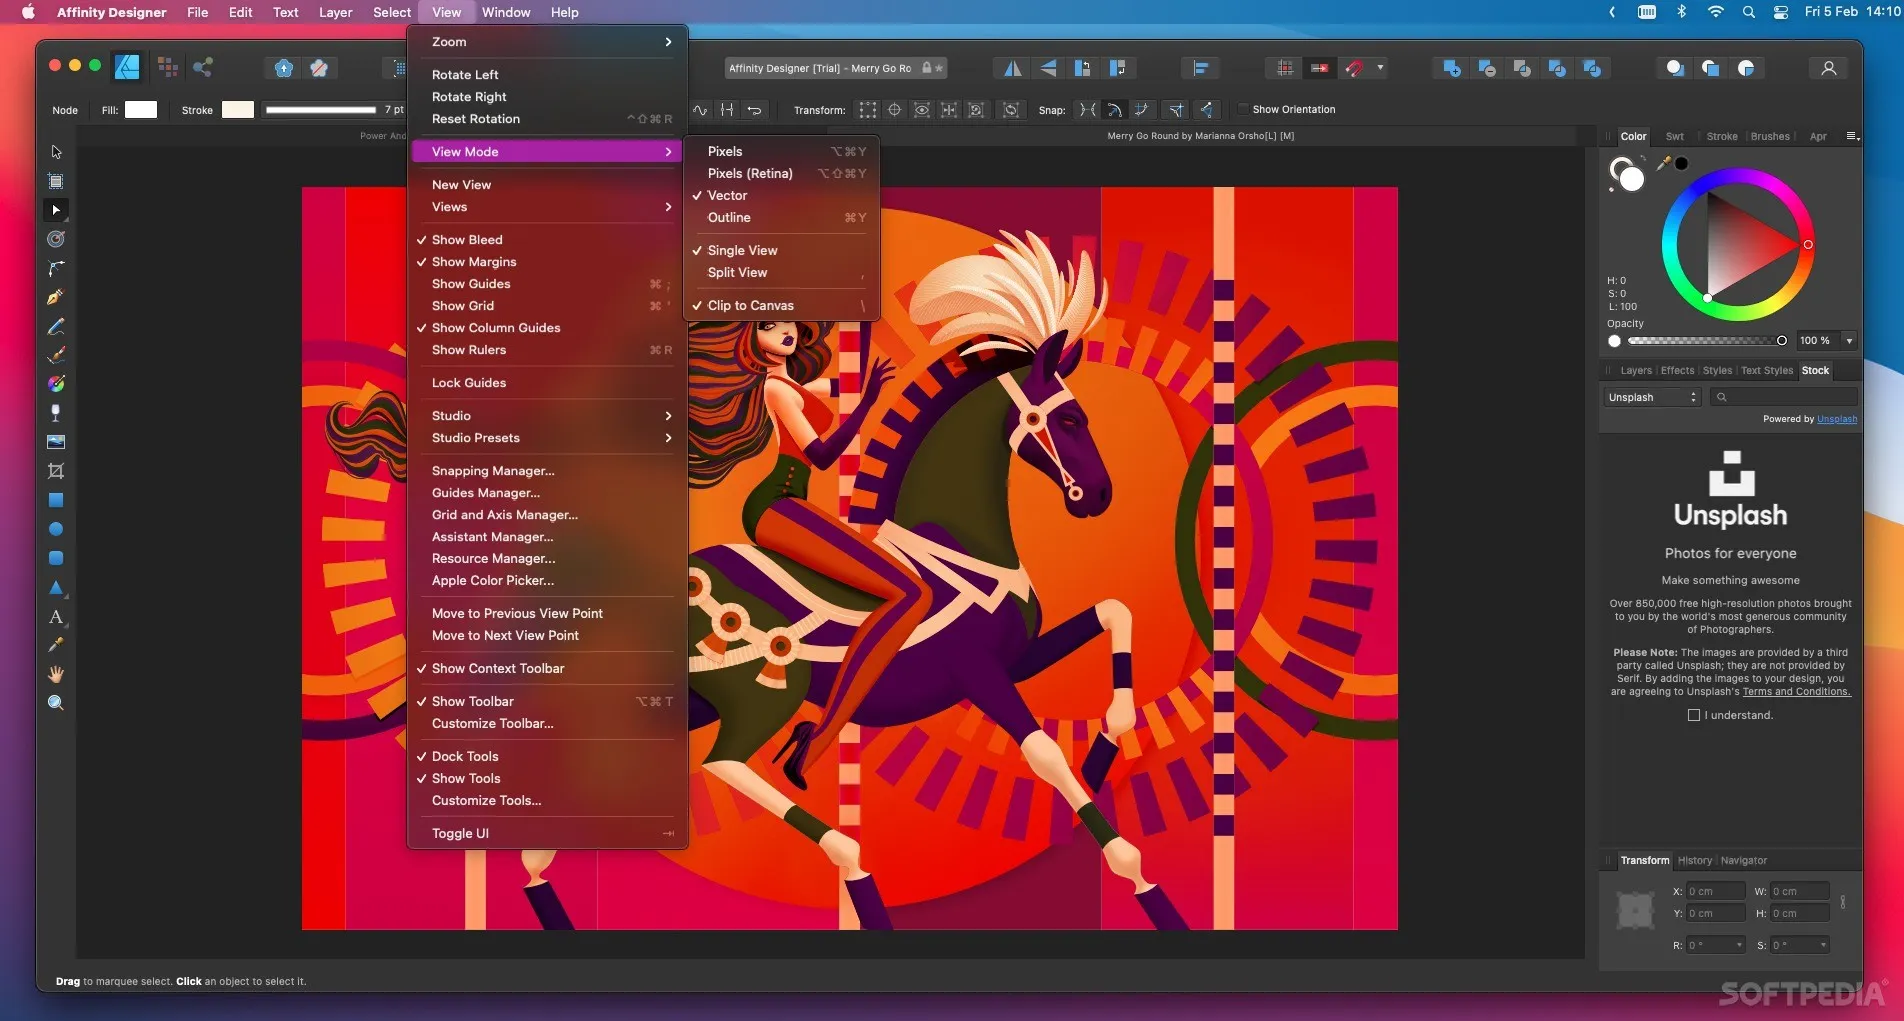Select the Corner tool
This screenshot has width=1904, height=1021.
56,268
